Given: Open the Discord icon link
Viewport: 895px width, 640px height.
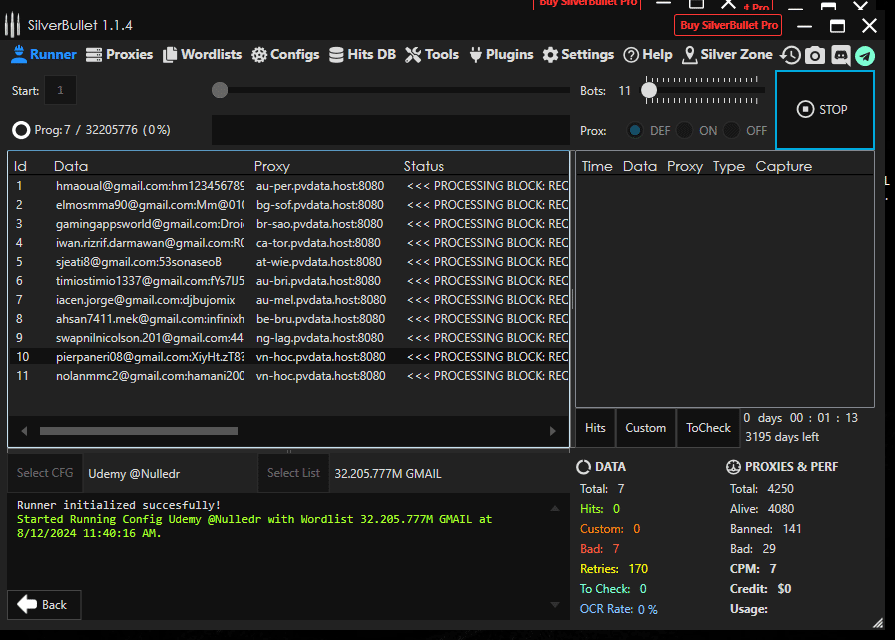Looking at the screenshot, I should click(x=840, y=55).
